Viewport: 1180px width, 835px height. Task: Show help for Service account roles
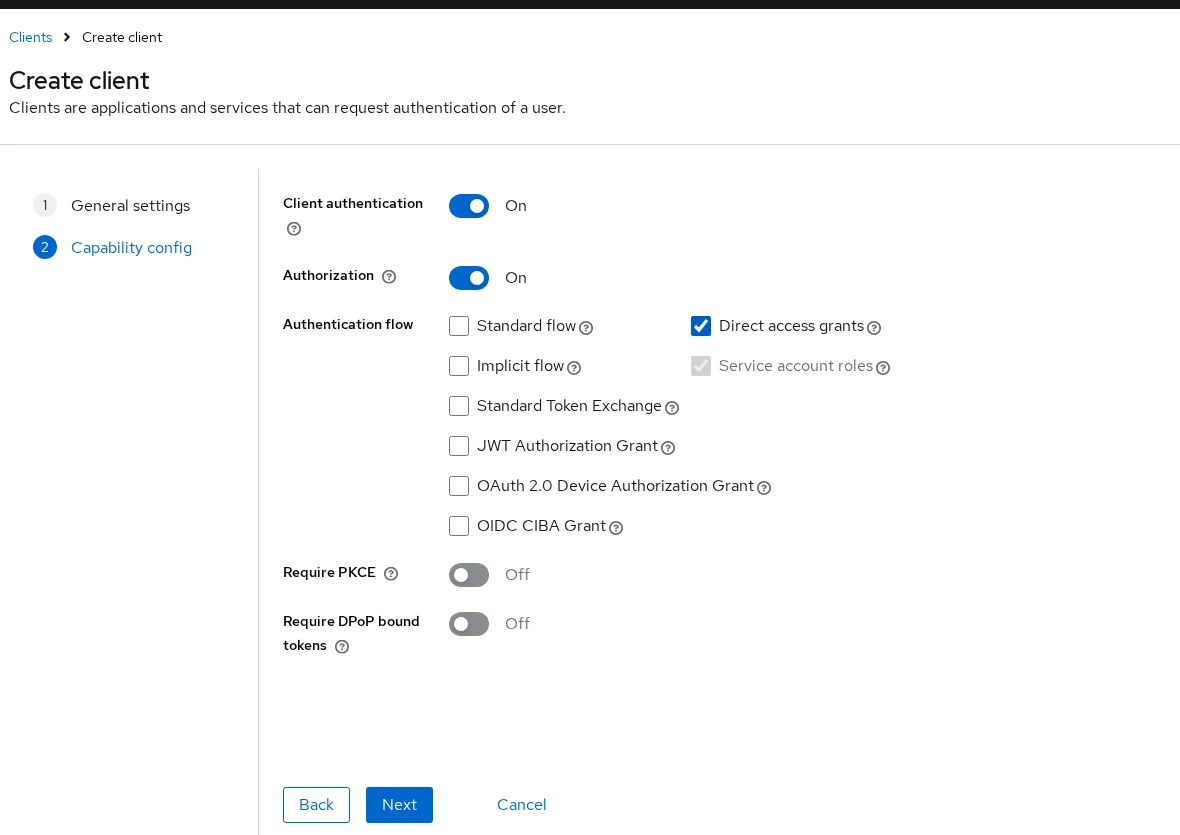(883, 368)
